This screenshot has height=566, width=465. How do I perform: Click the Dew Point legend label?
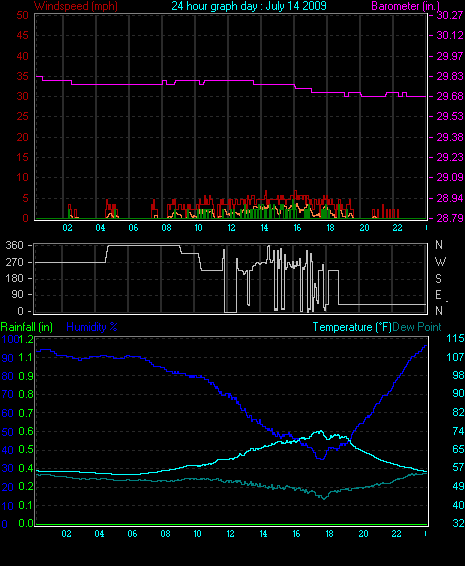417,327
